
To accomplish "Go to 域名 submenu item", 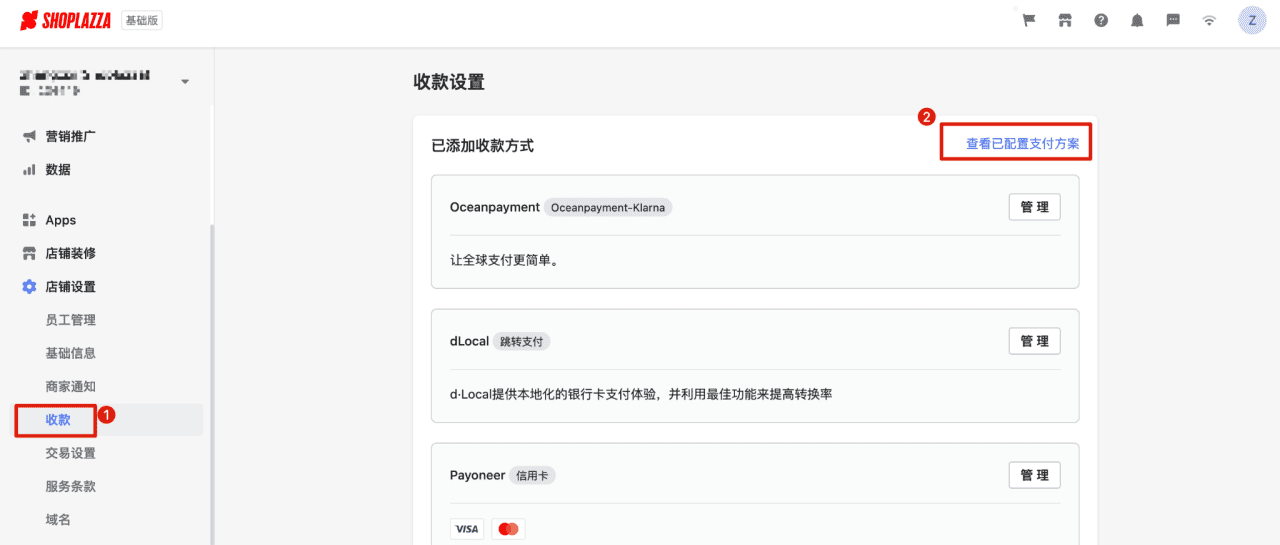I will [58, 520].
